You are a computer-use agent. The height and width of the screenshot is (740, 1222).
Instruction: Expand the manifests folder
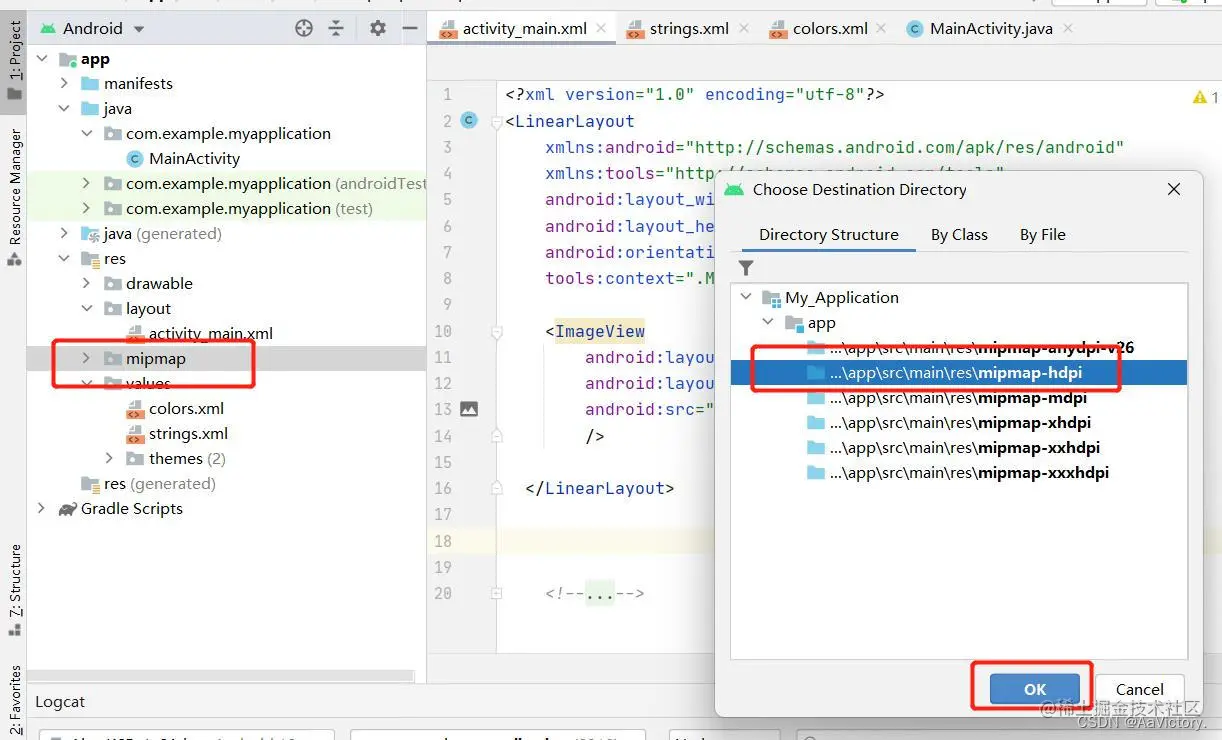[x=64, y=84]
